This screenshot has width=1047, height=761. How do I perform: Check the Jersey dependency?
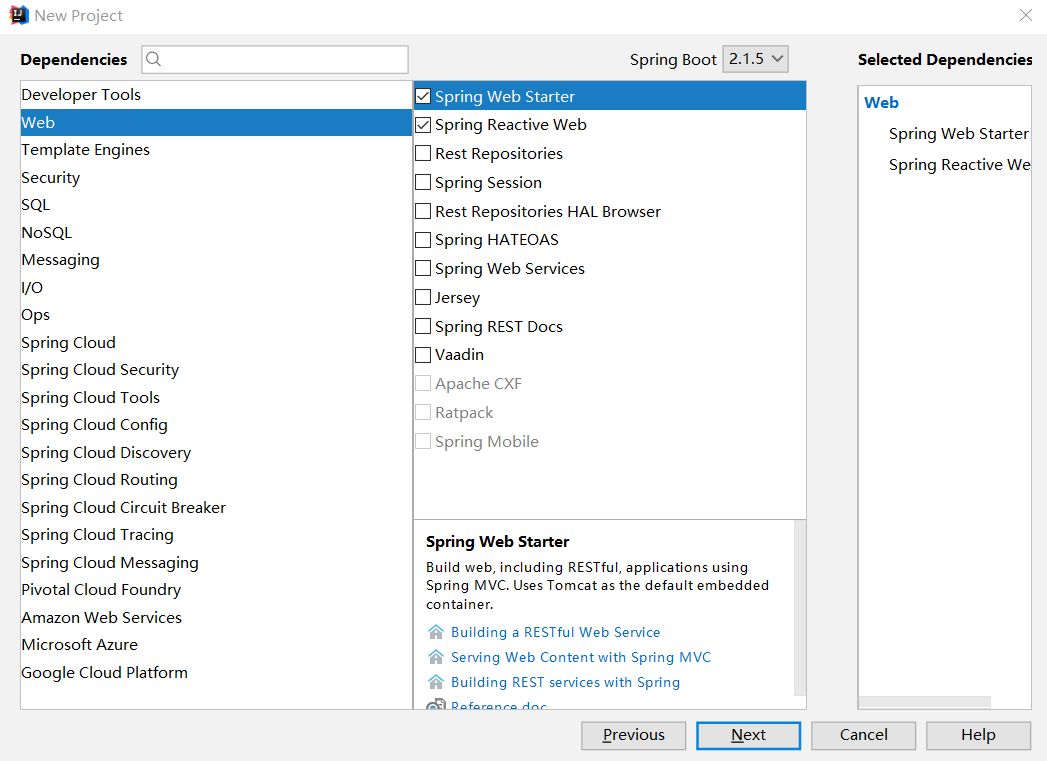coord(423,297)
